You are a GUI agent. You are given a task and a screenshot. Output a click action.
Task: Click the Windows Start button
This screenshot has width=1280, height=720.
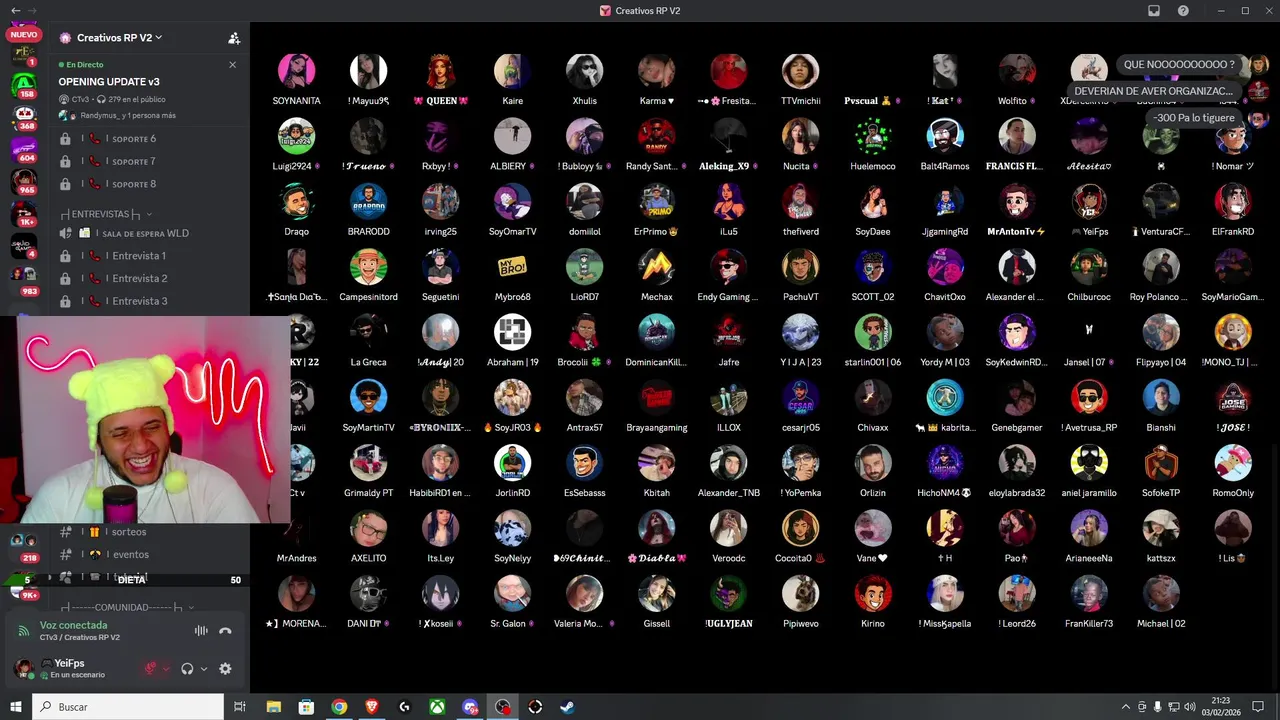point(16,707)
